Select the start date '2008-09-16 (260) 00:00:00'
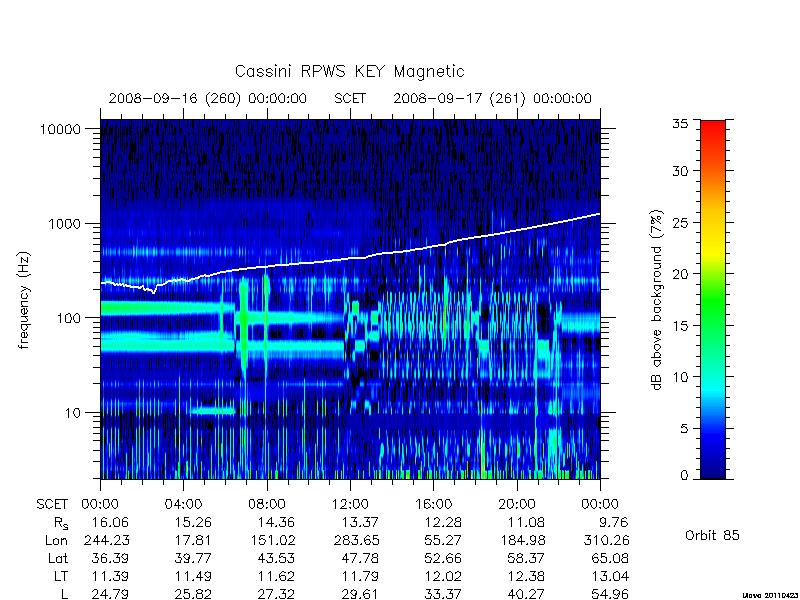The width and height of the screenshot is (800, 600). pyautogui.click(x=208, y=98)
